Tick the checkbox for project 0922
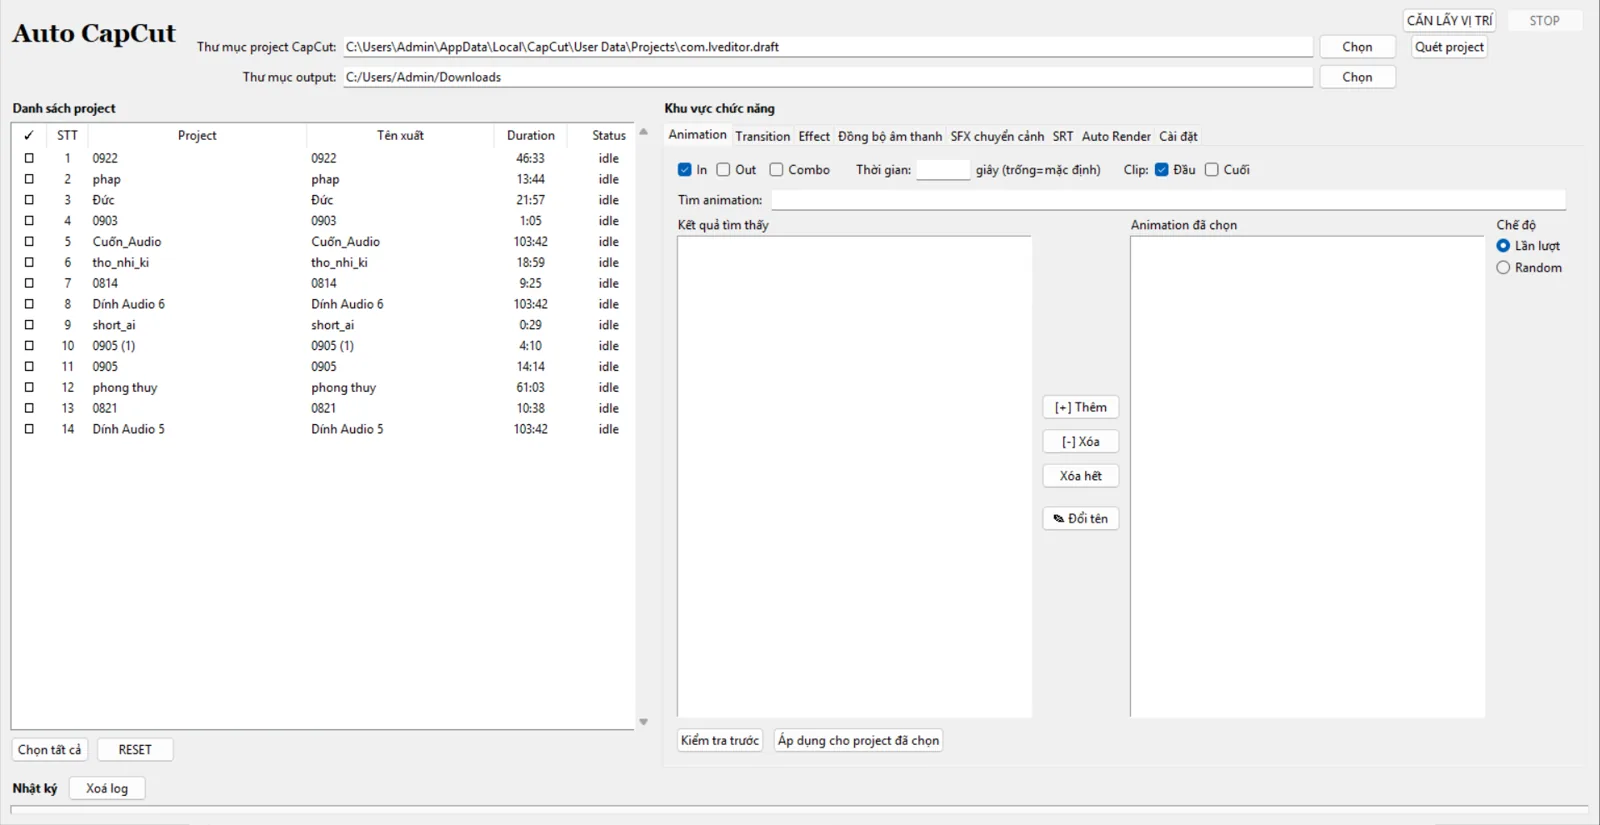Image resolution: width=1600 pixels, height=825 pixels. pyautogui.click(x=29, y=158)
